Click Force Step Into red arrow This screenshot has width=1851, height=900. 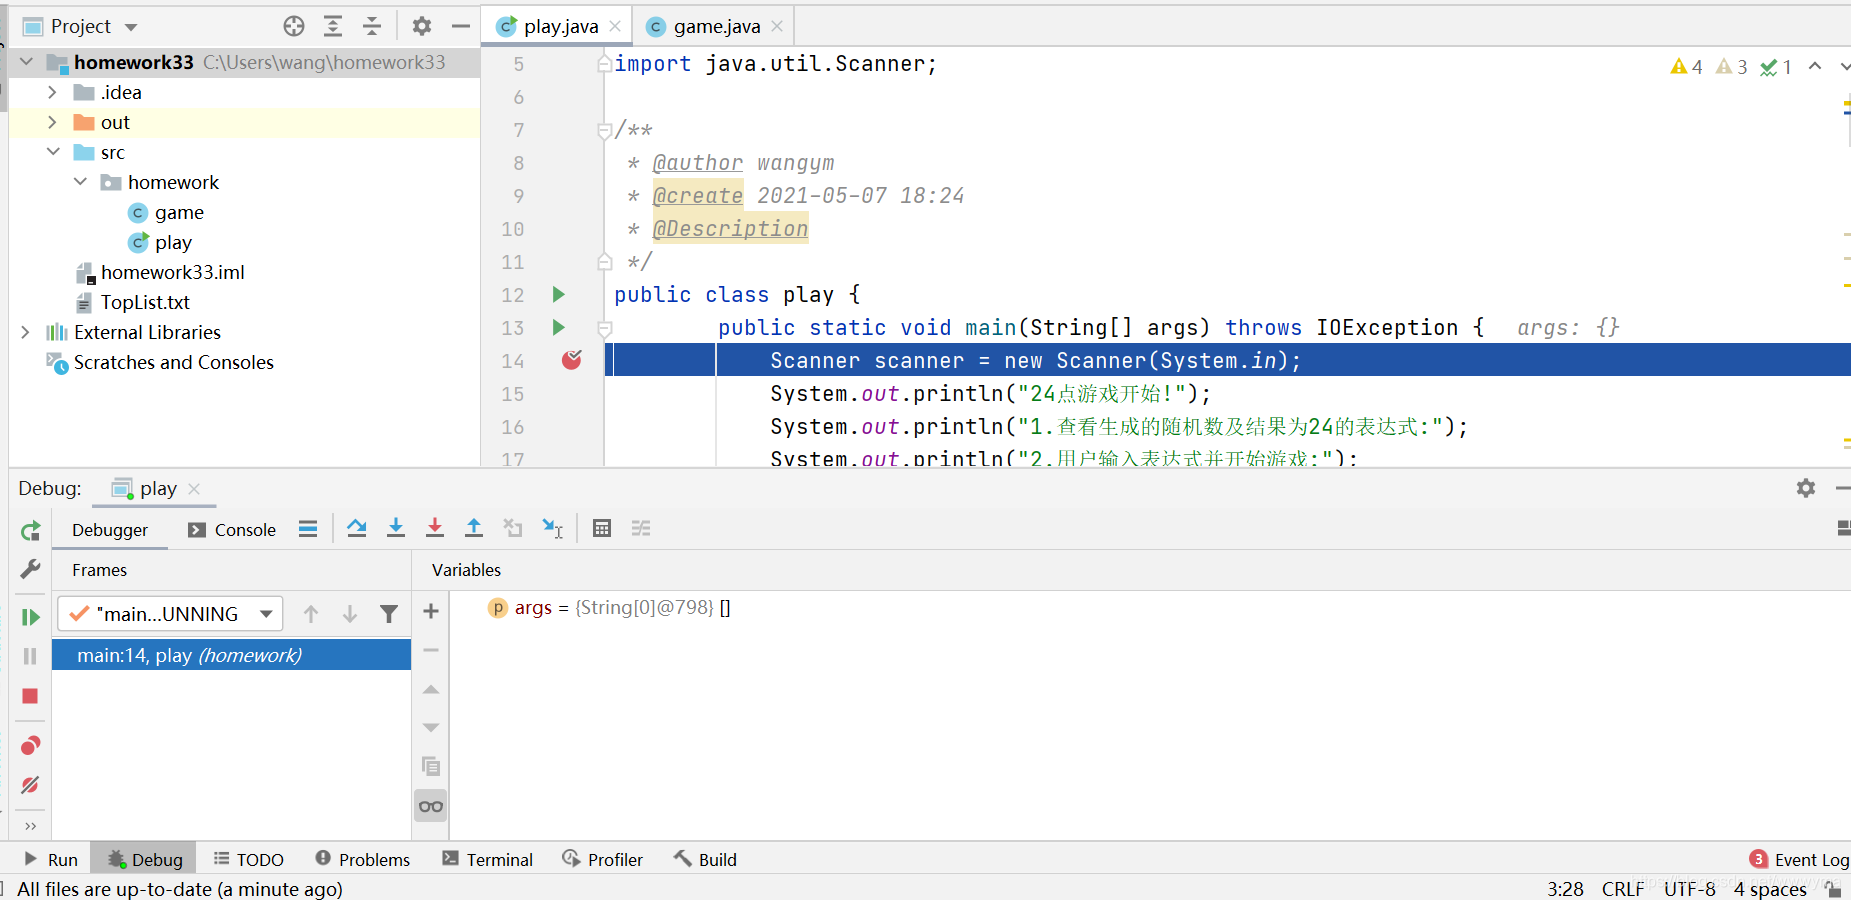click(435, 528)
